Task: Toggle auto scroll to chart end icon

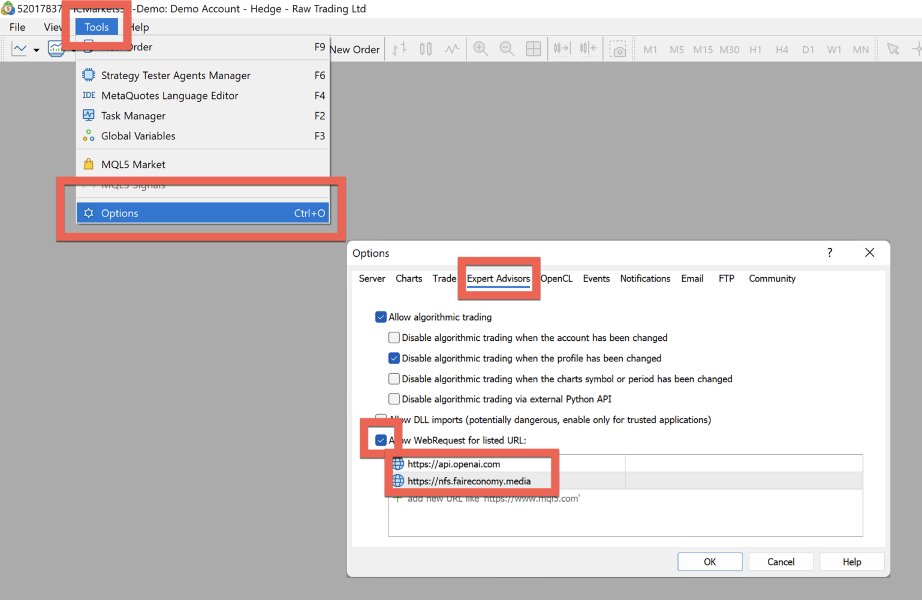Action: pos(562,49)
